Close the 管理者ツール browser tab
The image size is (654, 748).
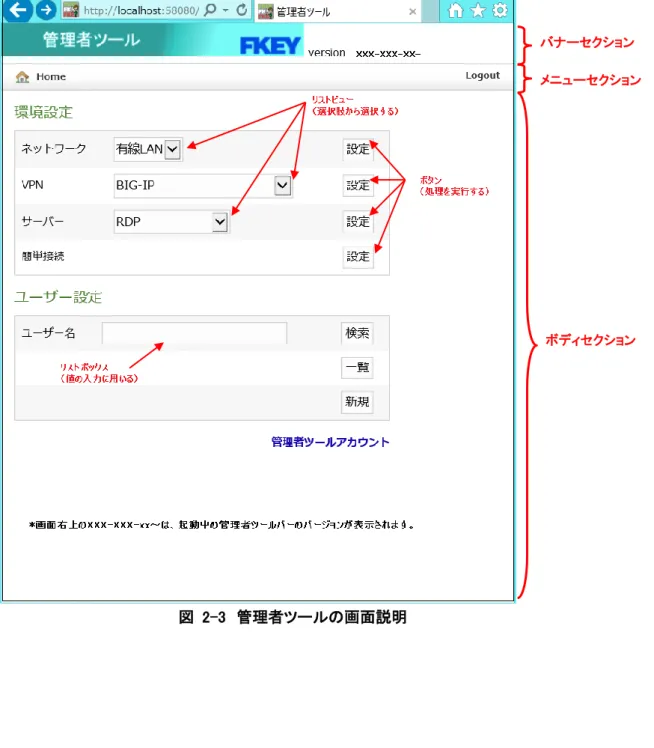413,12
